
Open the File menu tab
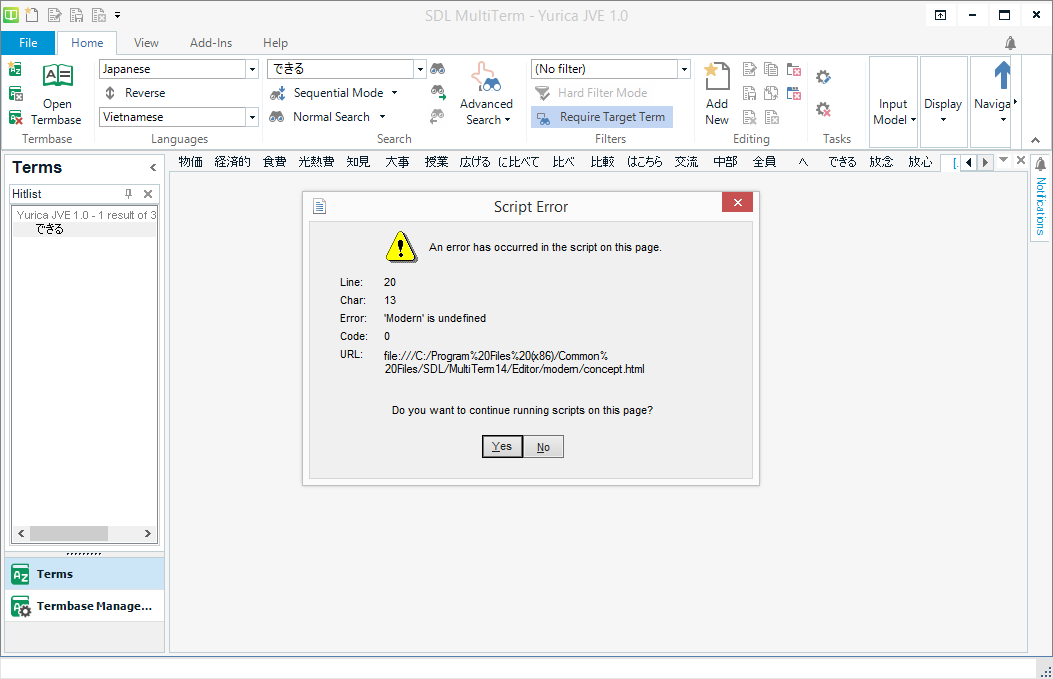pyautogui.click(x=28, y=43)
